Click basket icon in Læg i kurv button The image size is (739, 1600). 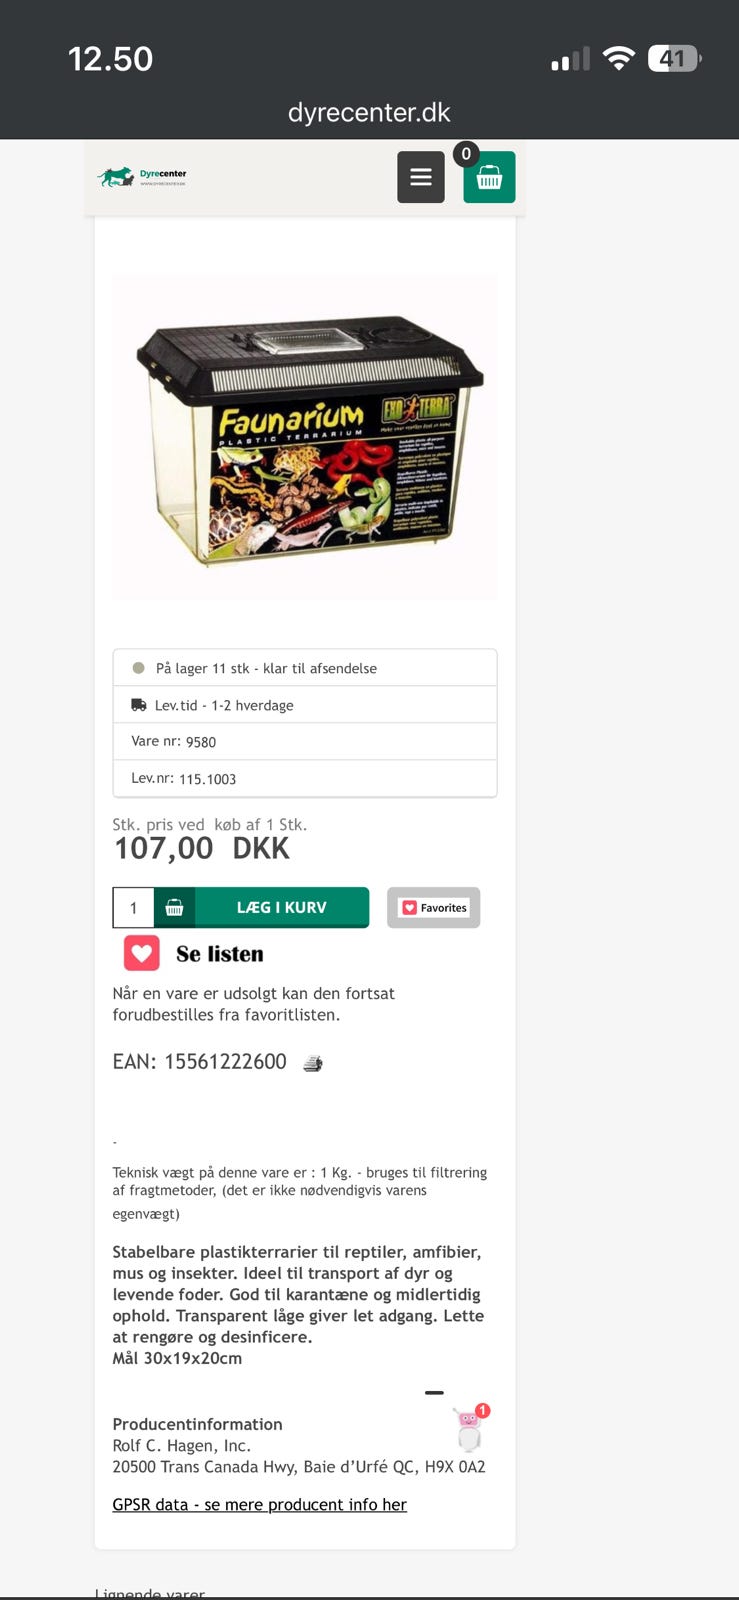click(x=174, y=907)
